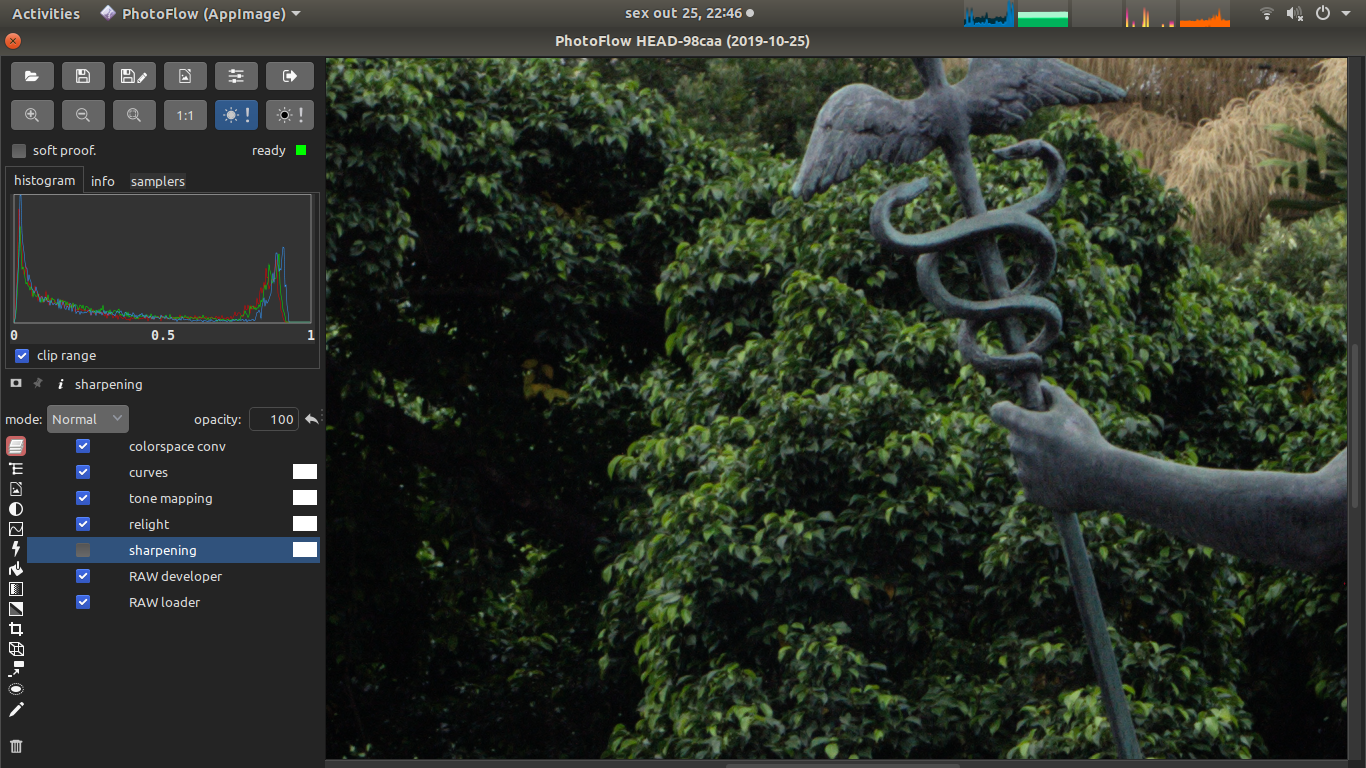
Task: Open the PhotoFlow (AppImage) application menu
Action: pos(200,14)
